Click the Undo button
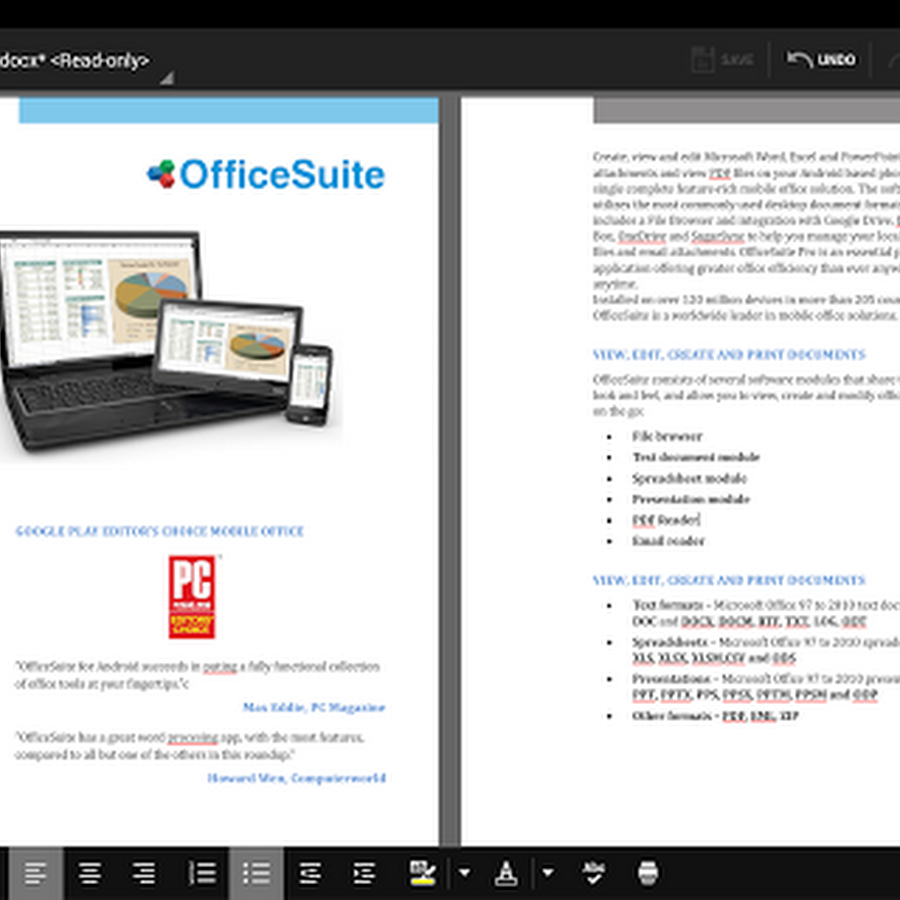The image size is (900, 900). click(821, 59)
